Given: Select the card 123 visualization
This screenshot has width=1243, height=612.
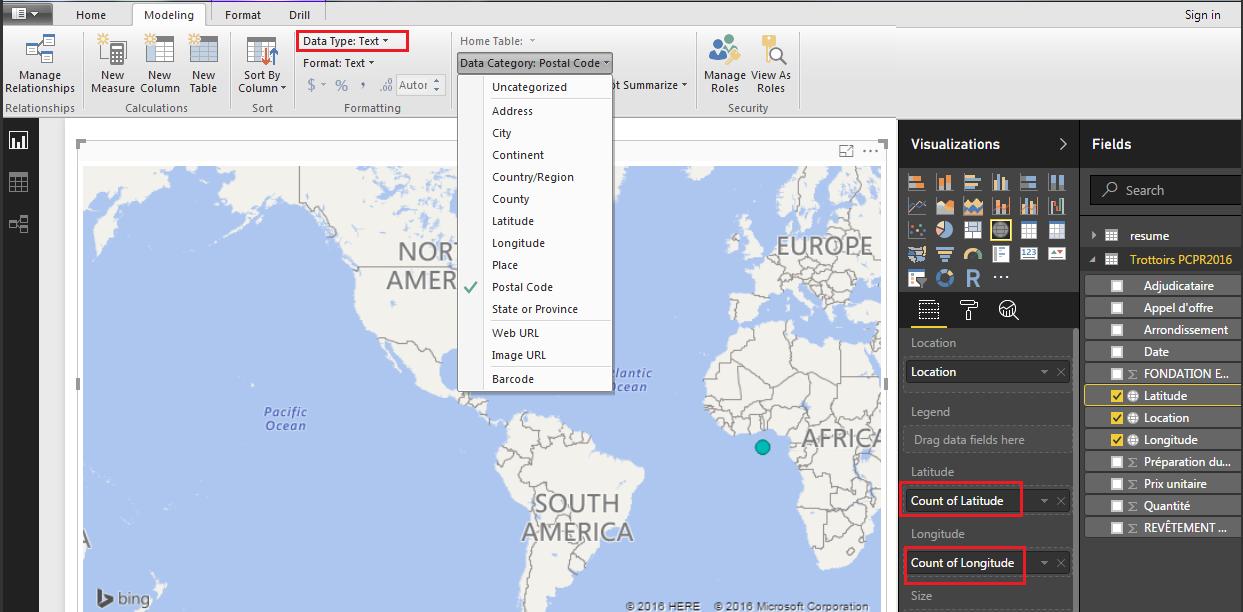Looking at the screenshot, I should (1028, 254).
